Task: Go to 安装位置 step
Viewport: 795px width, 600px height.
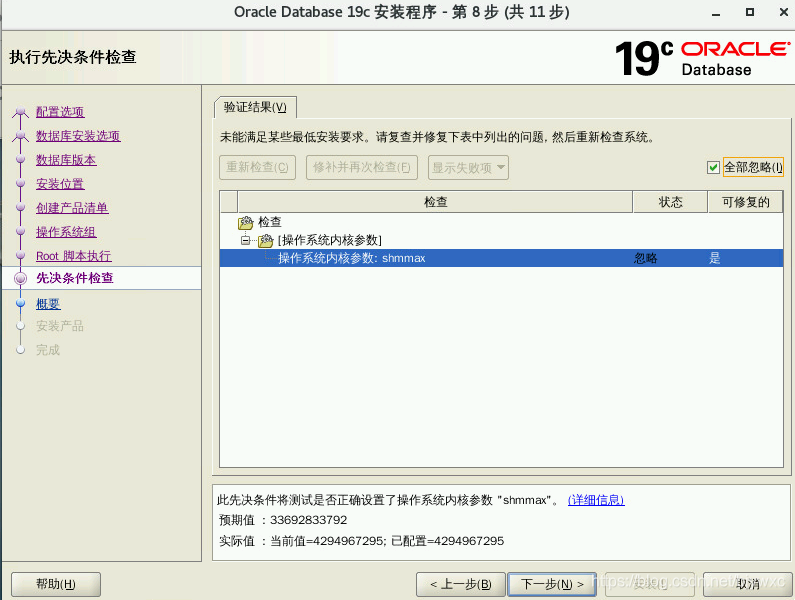Action: point(60,184)
